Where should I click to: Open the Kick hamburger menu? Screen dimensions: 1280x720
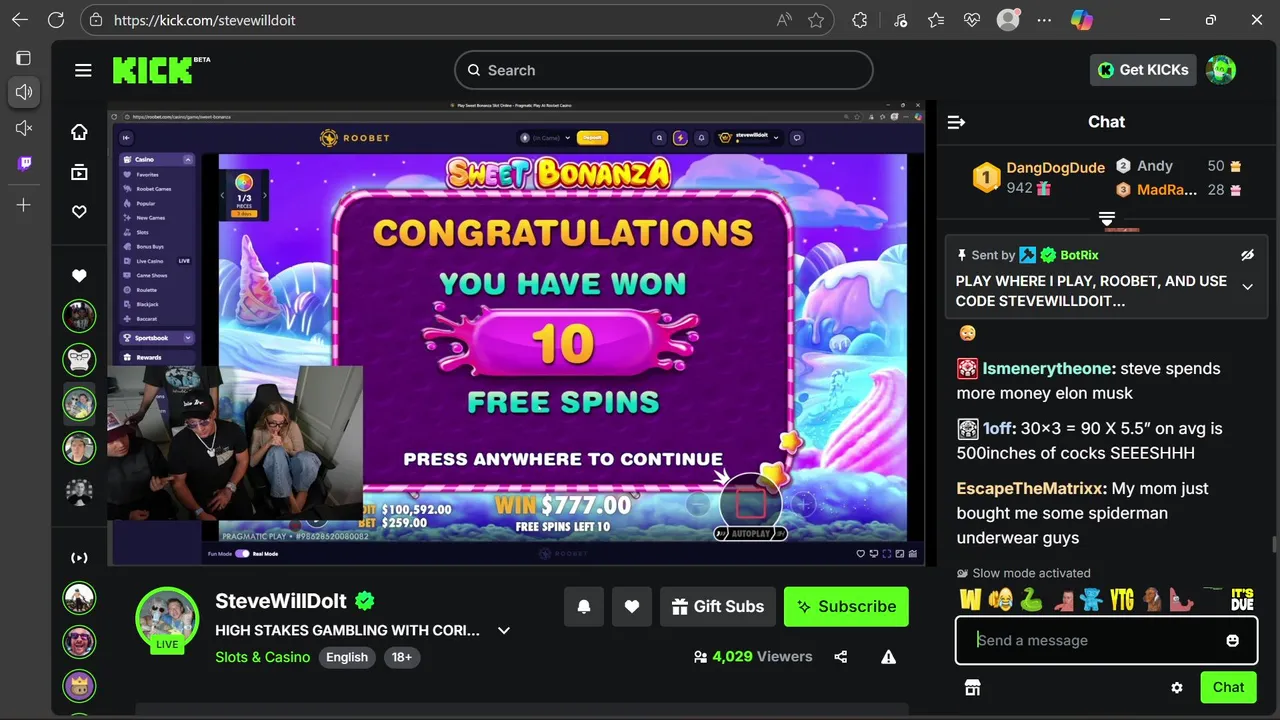pyautogui.click(x=83, y=70)
